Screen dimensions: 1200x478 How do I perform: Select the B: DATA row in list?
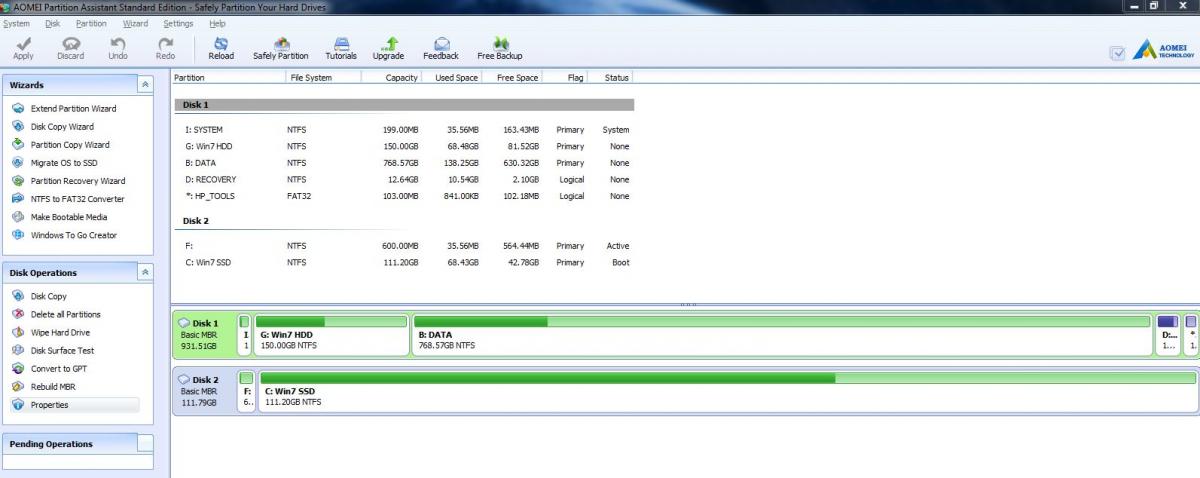coord(404,163)
